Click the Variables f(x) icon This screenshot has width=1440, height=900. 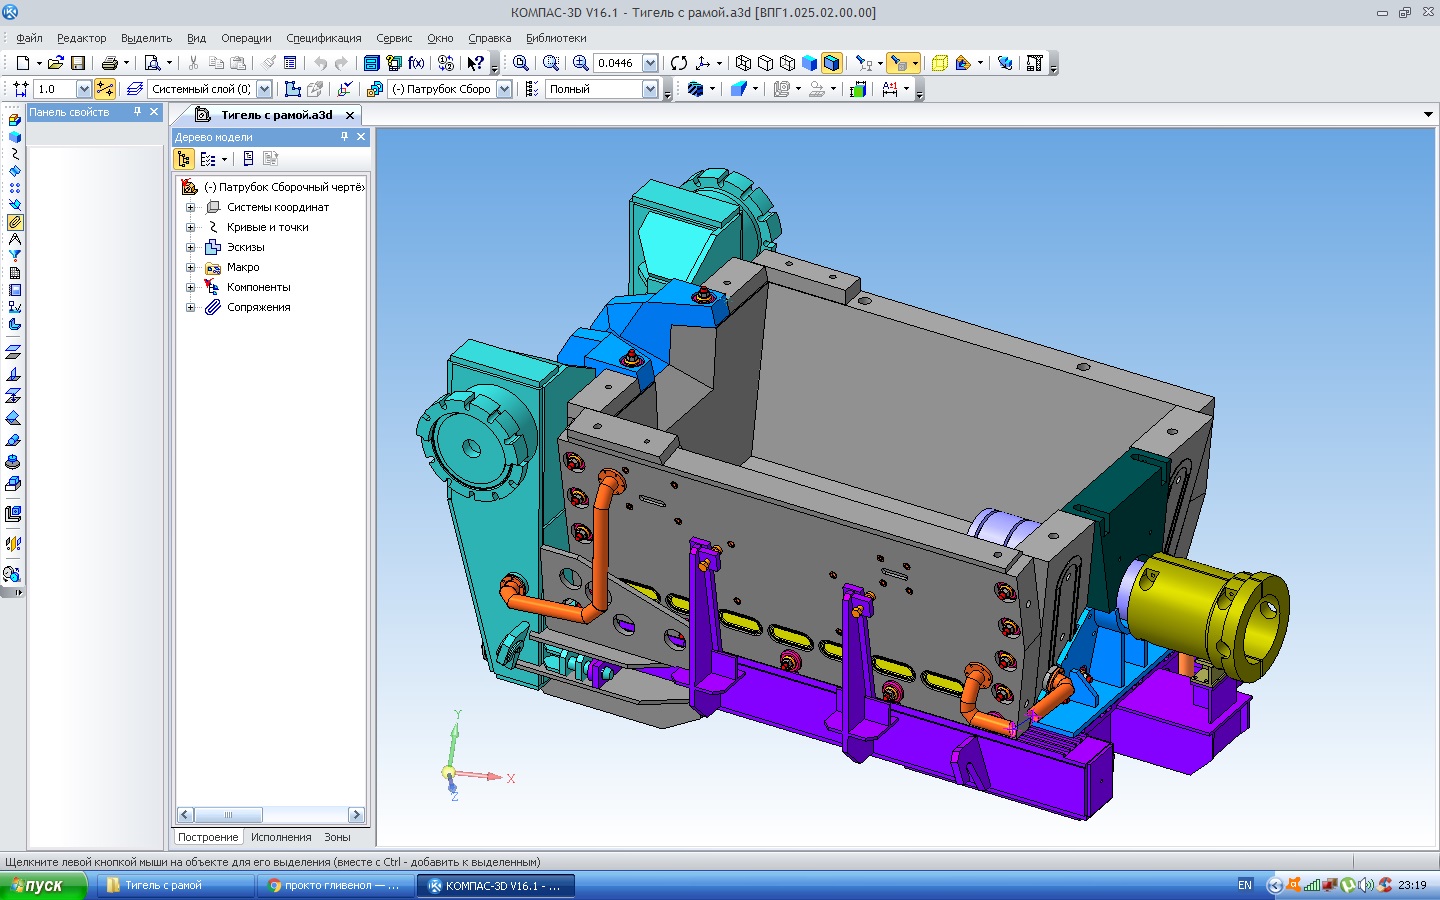click(x=416, y=63)
